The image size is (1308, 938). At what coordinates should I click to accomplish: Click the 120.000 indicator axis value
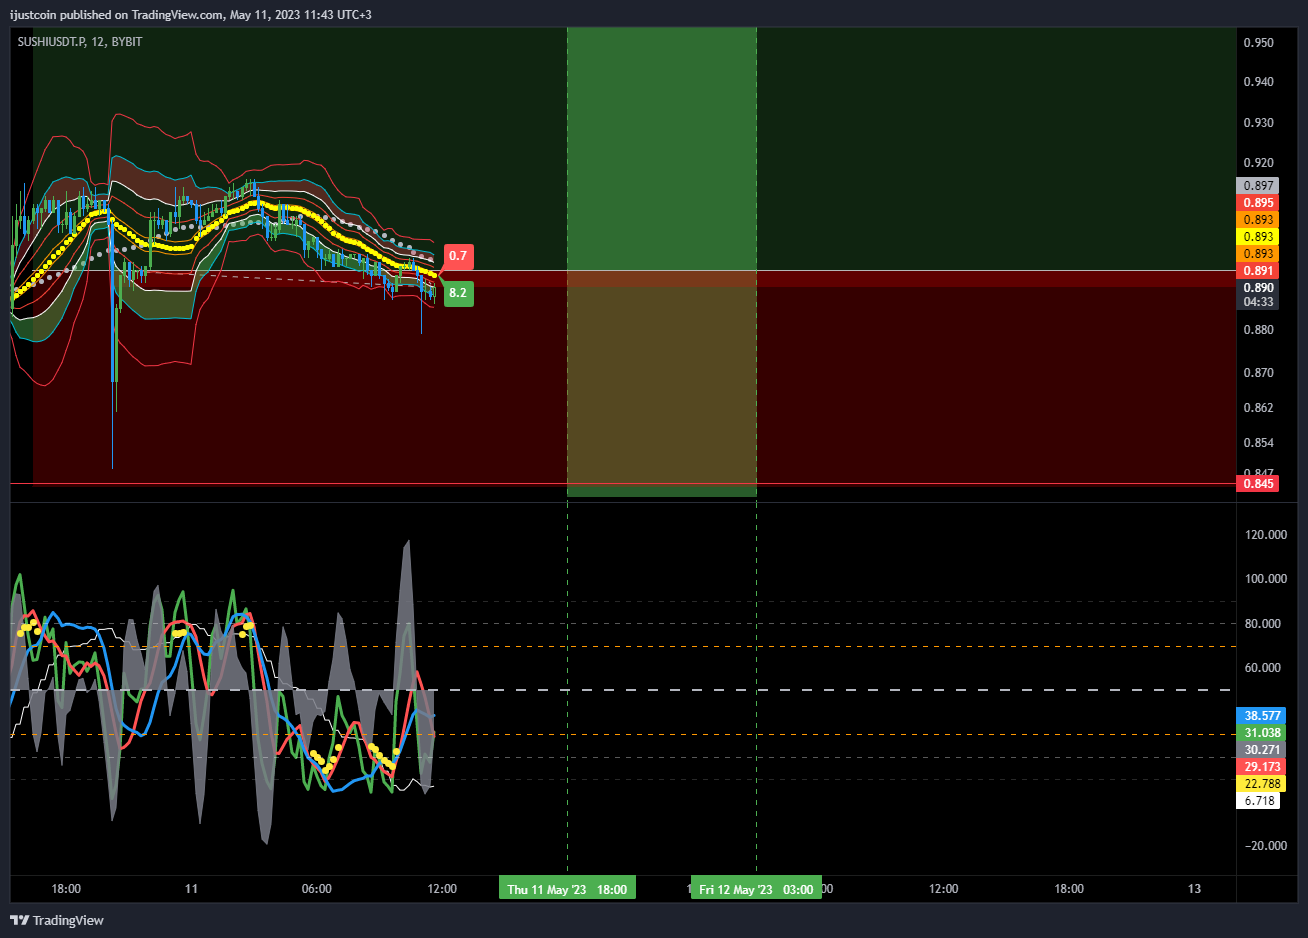click(1265, 535)
